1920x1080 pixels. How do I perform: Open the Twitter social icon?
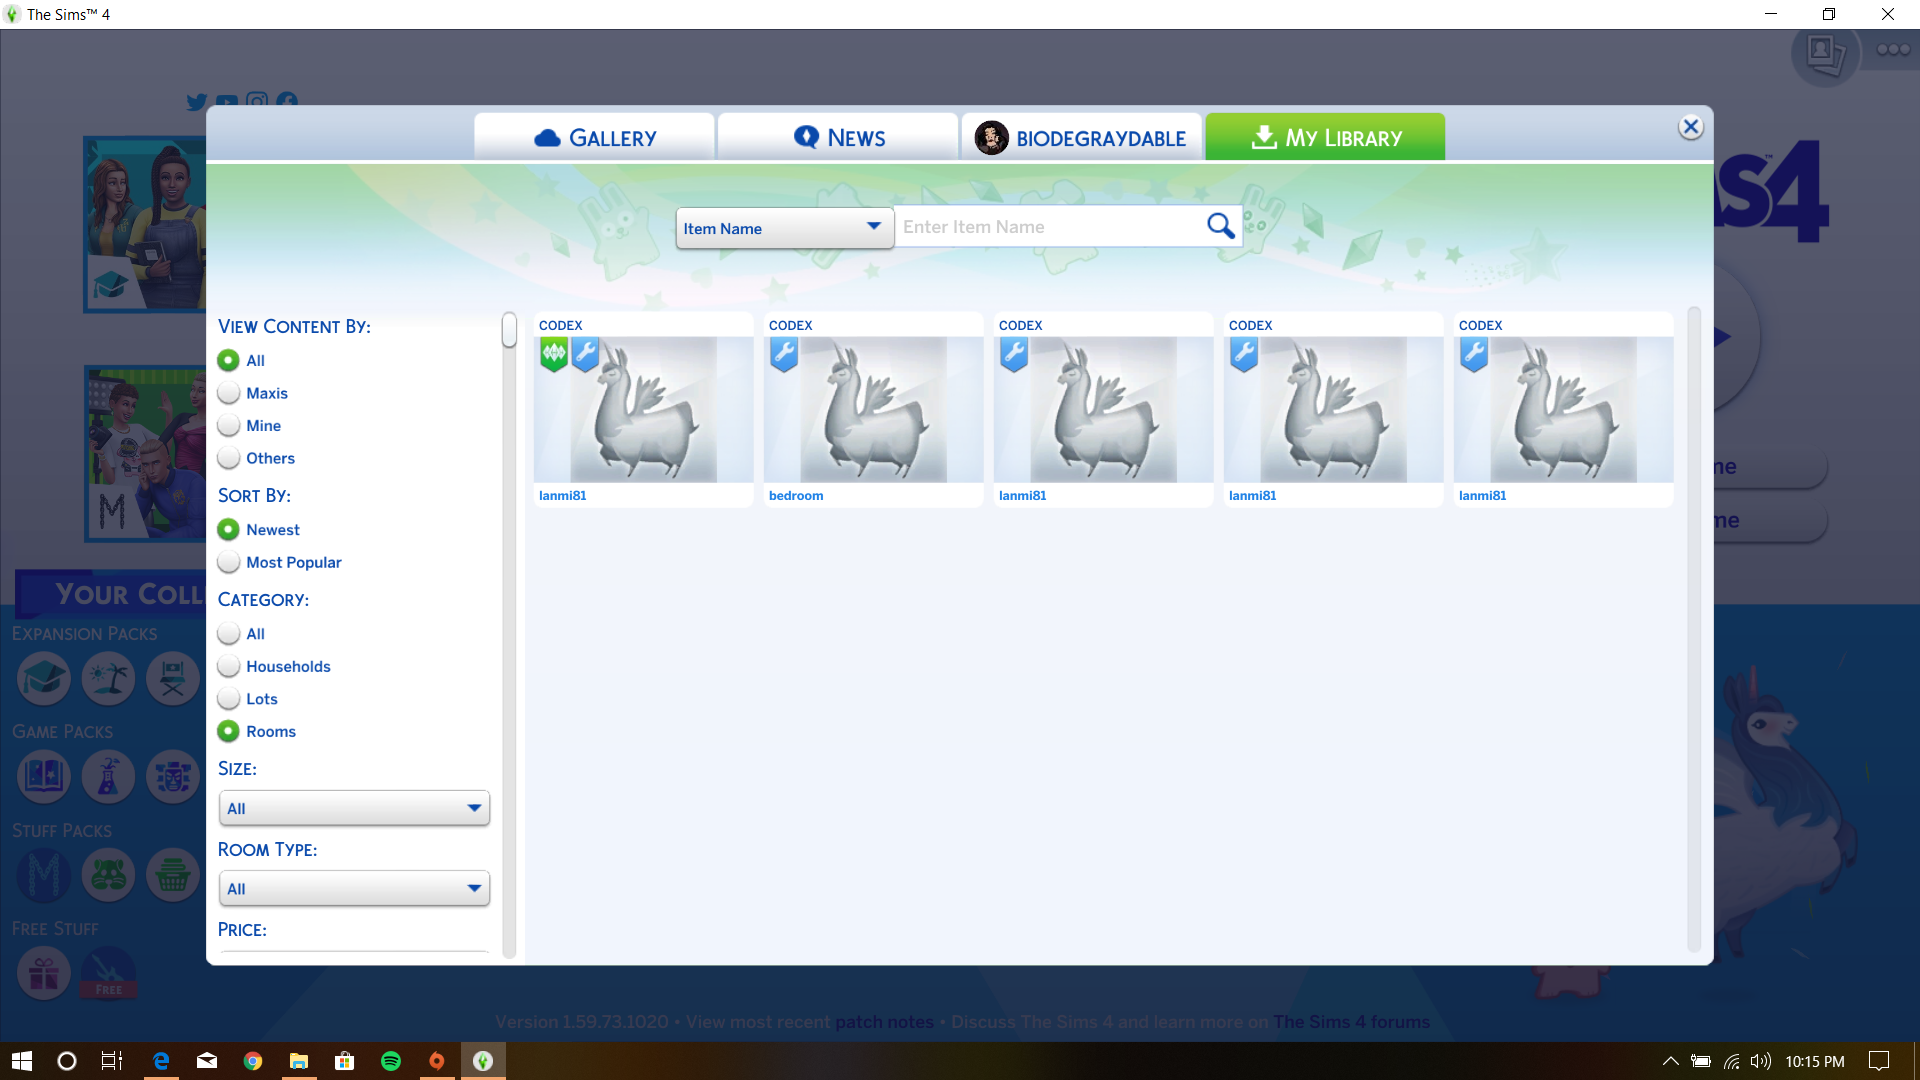[x=197, y=102]
